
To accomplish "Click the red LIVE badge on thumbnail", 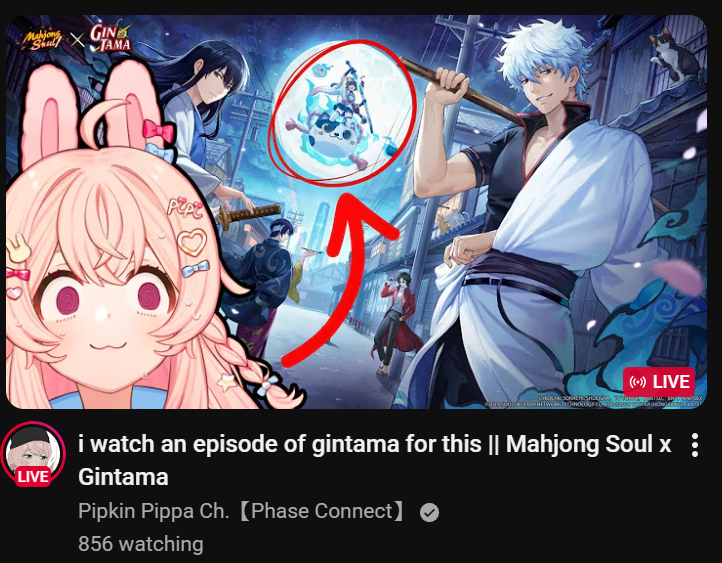I will click(659, 382).
